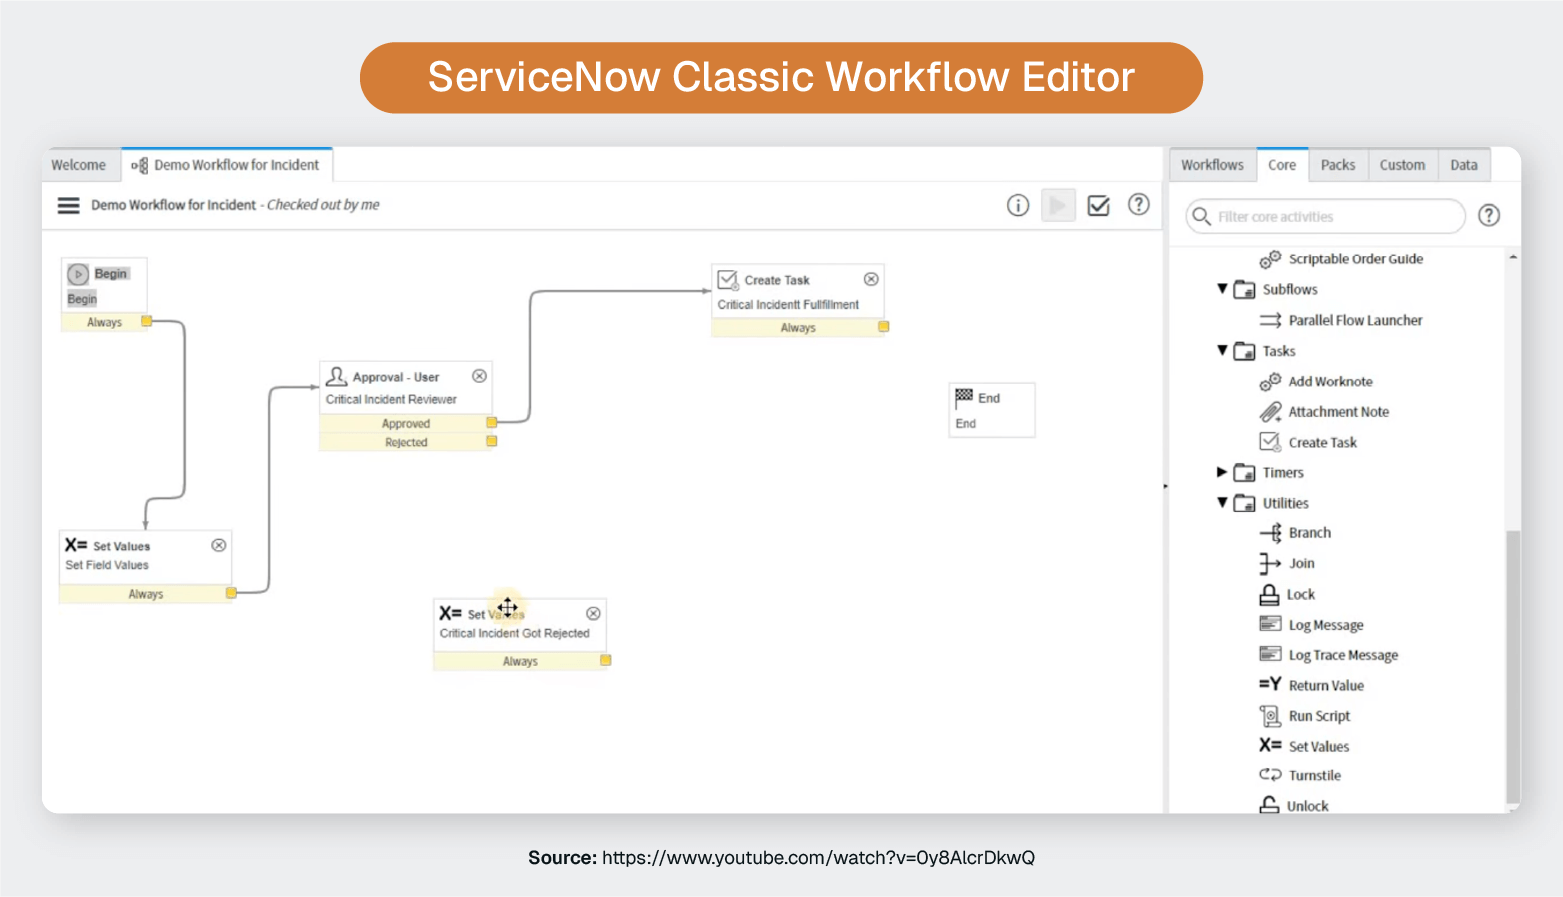1563x897 pixels.
Task: Select the Run Script utility icon
Action: click(x=1269, y=715)
